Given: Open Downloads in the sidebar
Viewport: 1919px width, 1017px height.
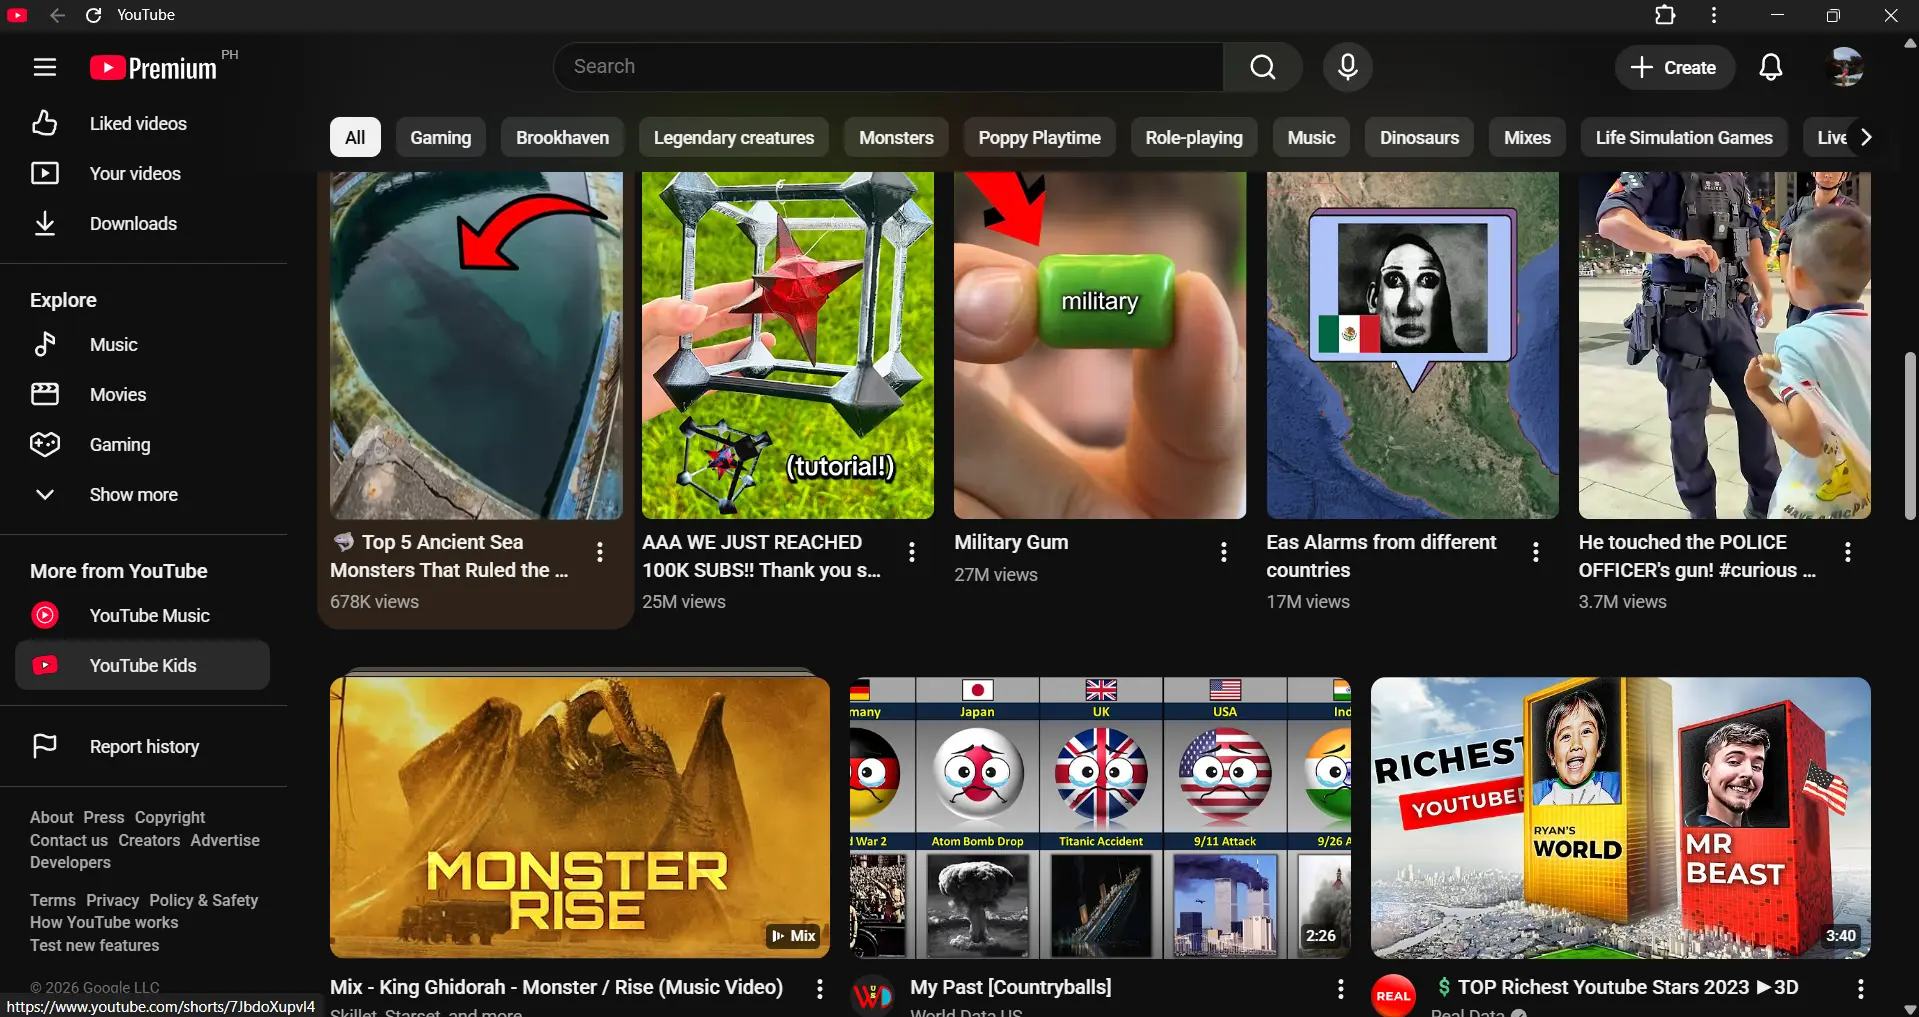Looking at the screenshot, I should coord(143,223).
